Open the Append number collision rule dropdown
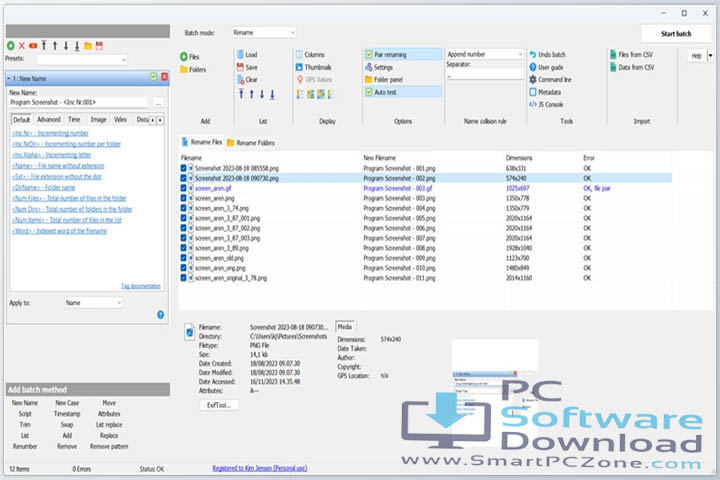Viewport: 720px width, 480px height. pos(484,54)
